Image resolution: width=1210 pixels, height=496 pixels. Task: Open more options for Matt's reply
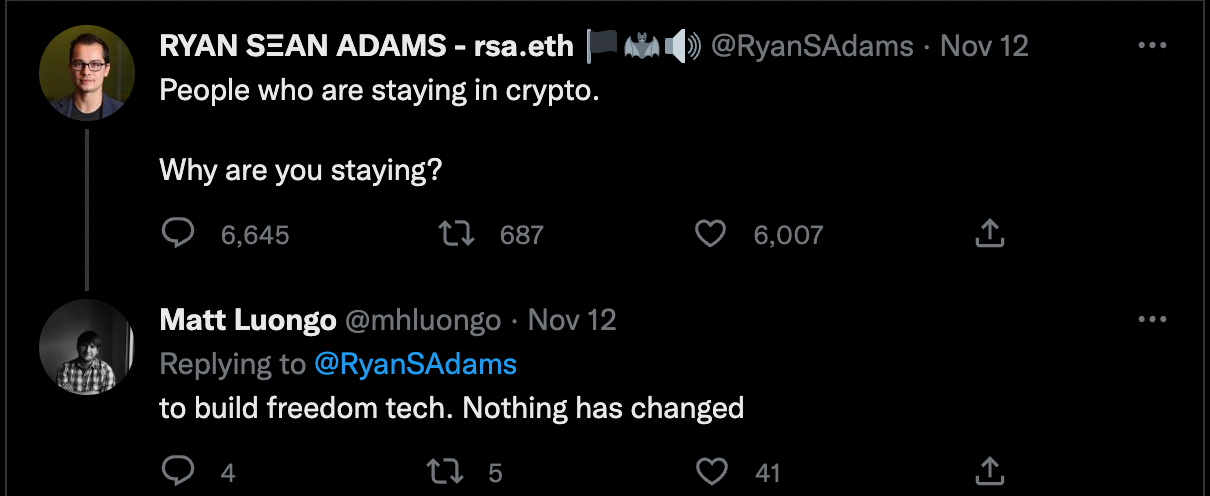pos(1153,320)
